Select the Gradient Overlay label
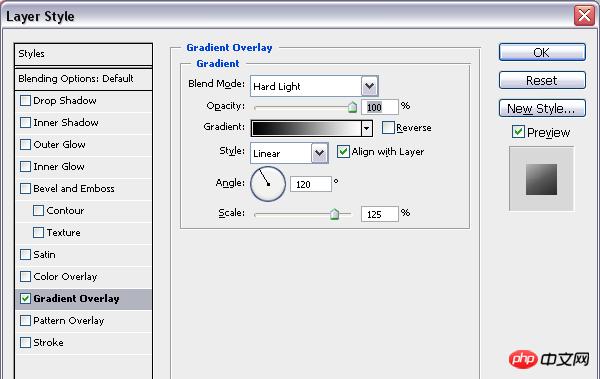Viewport: 600px width, 379px height. click(76, 299)
